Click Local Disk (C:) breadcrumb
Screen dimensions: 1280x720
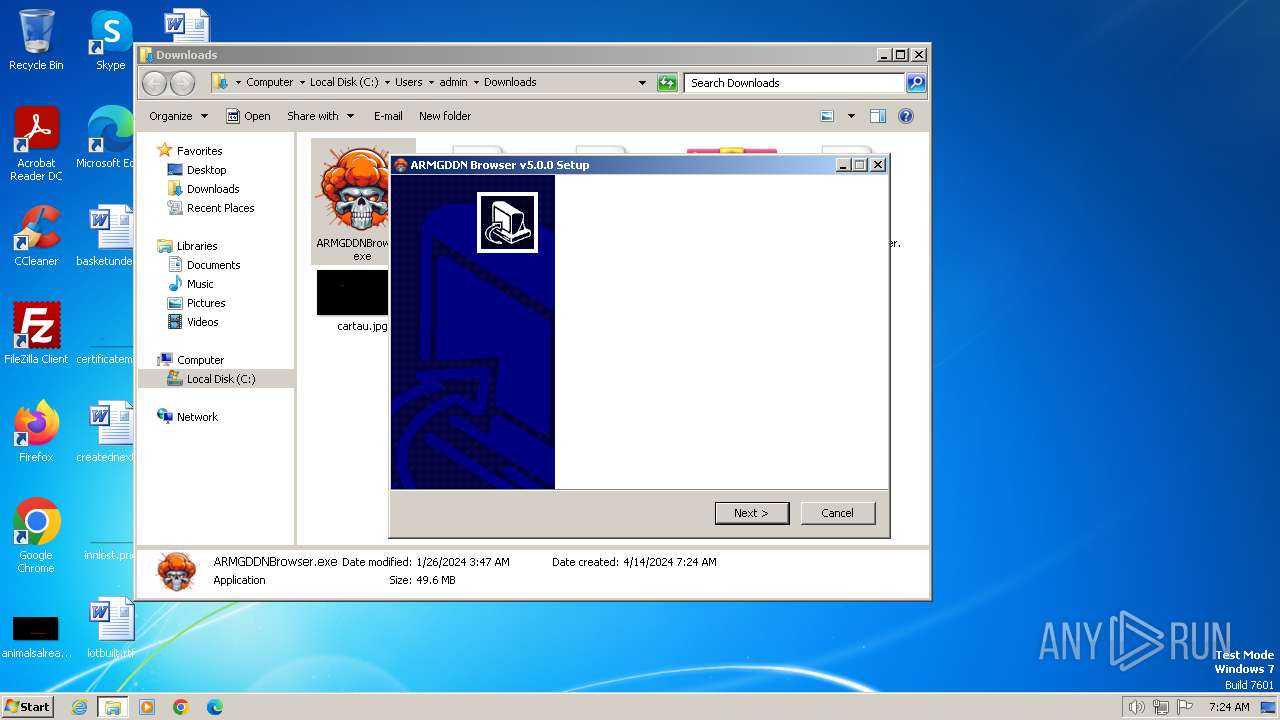point(344,83)
